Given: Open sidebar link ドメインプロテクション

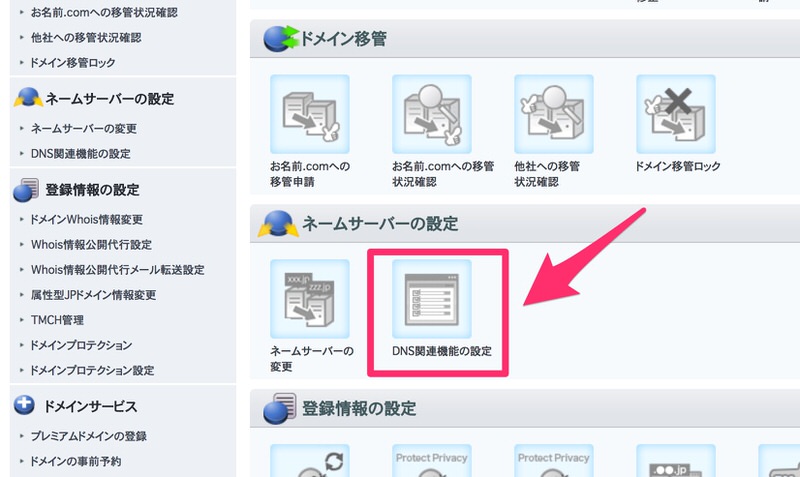Looking at the screenshot, I should 81,345.
